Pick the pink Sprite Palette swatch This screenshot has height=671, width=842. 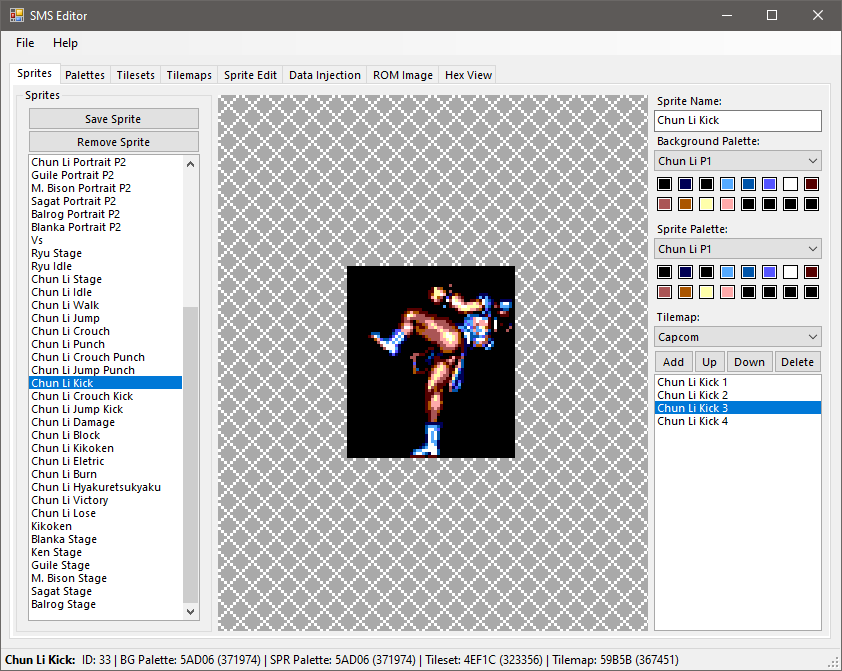(x=727, y=292)
